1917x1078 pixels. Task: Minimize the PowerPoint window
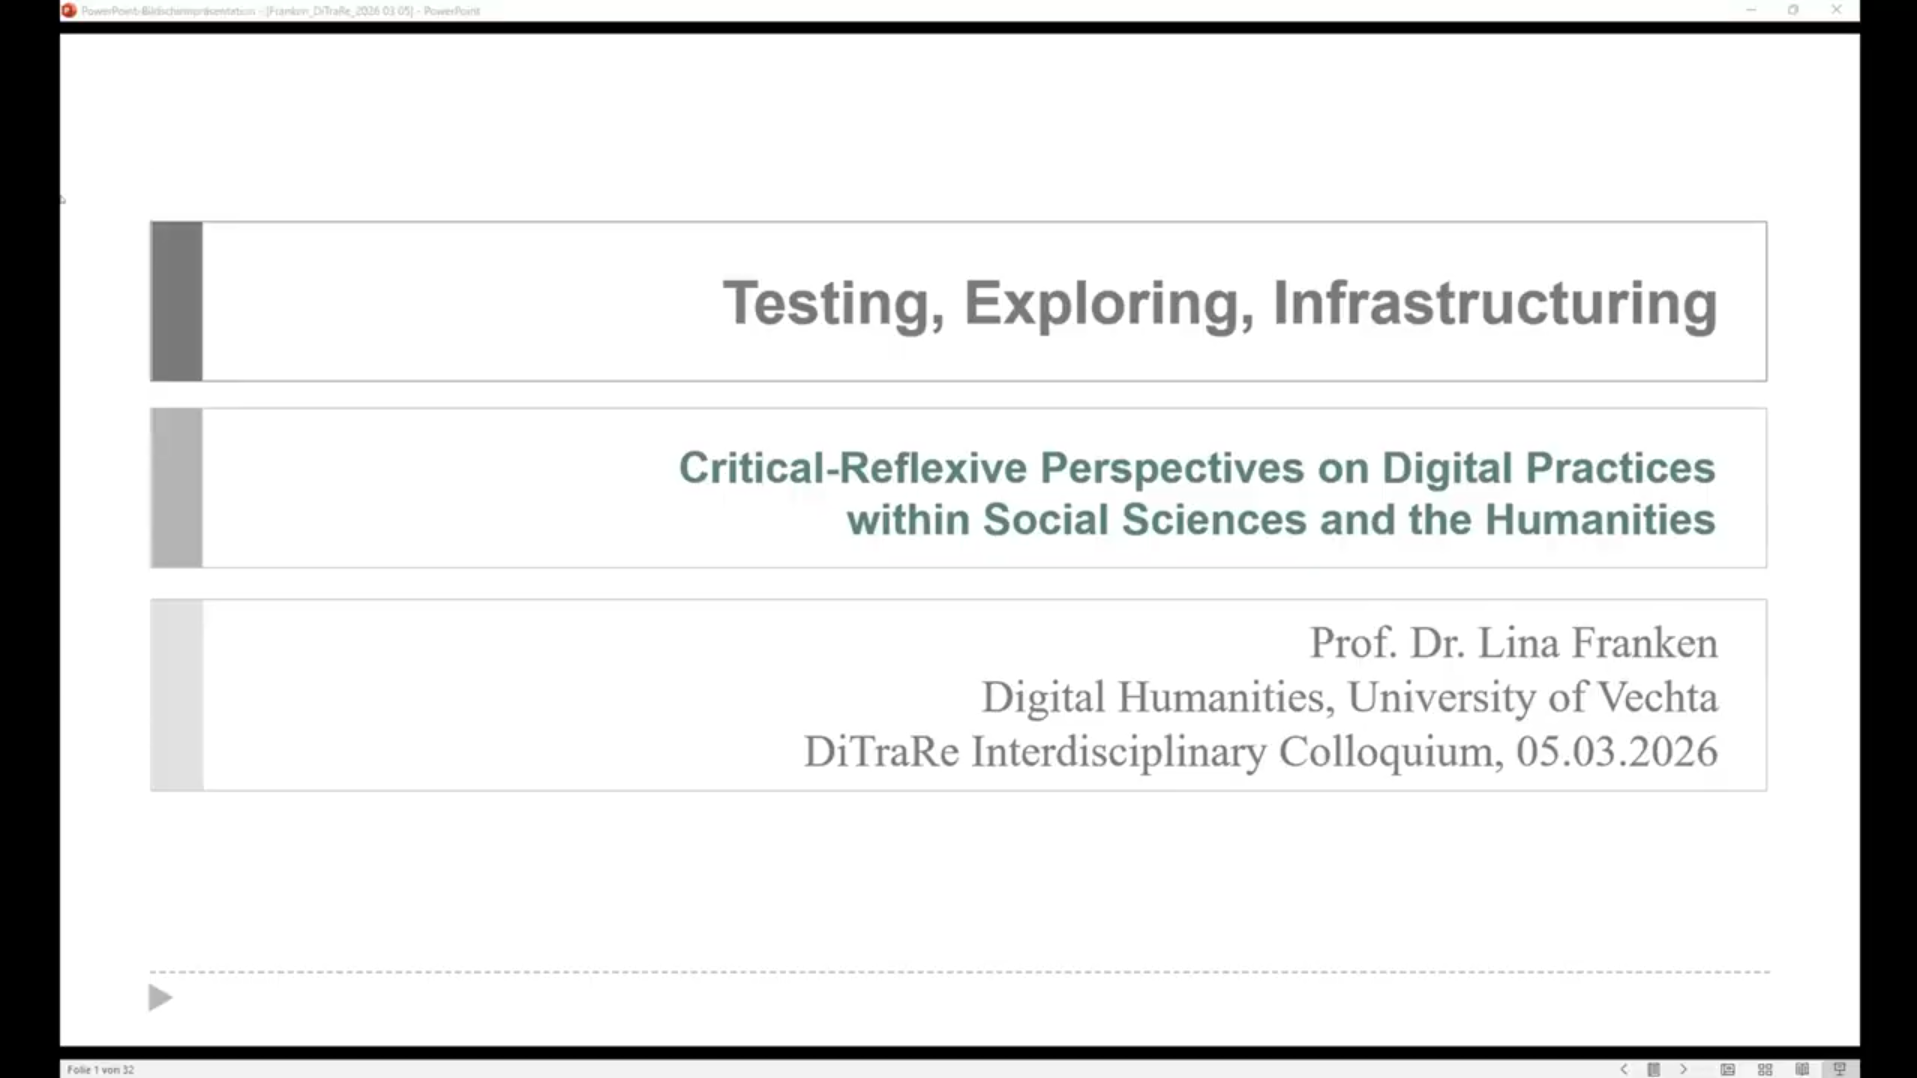1749,10
